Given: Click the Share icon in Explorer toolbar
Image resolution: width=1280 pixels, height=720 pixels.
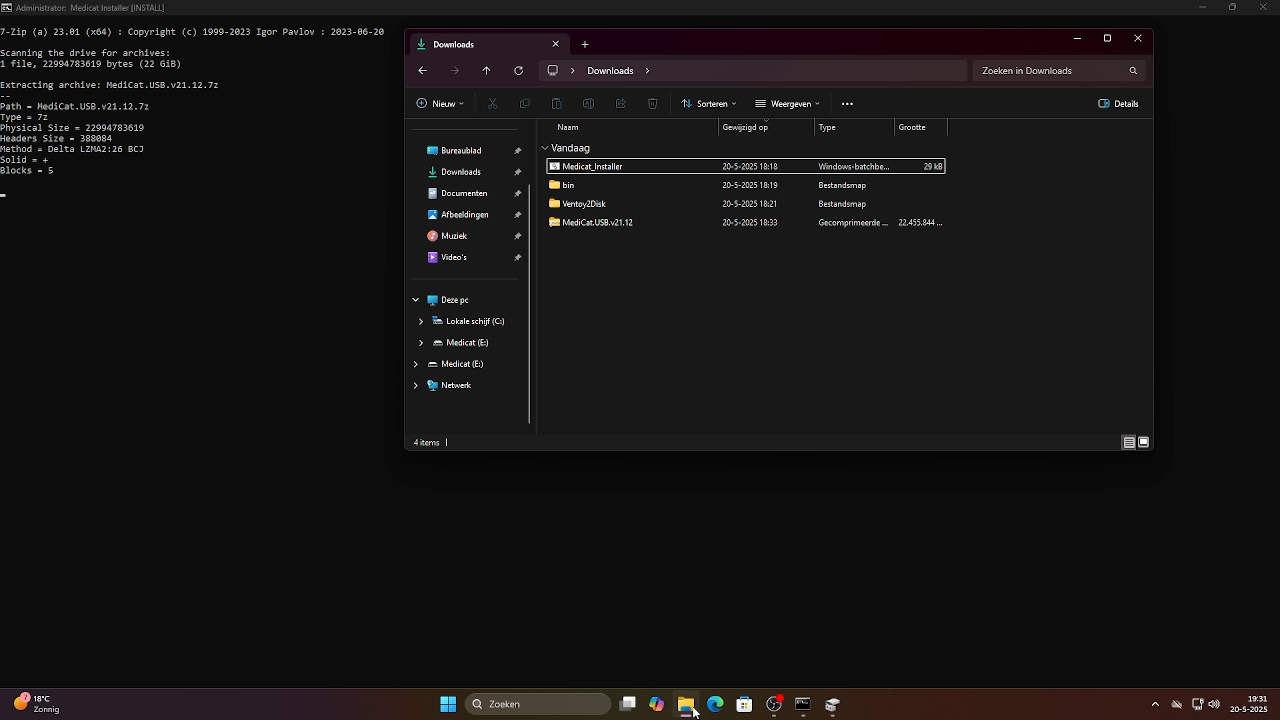Looking at the screenshot, I should click(620, 104).
